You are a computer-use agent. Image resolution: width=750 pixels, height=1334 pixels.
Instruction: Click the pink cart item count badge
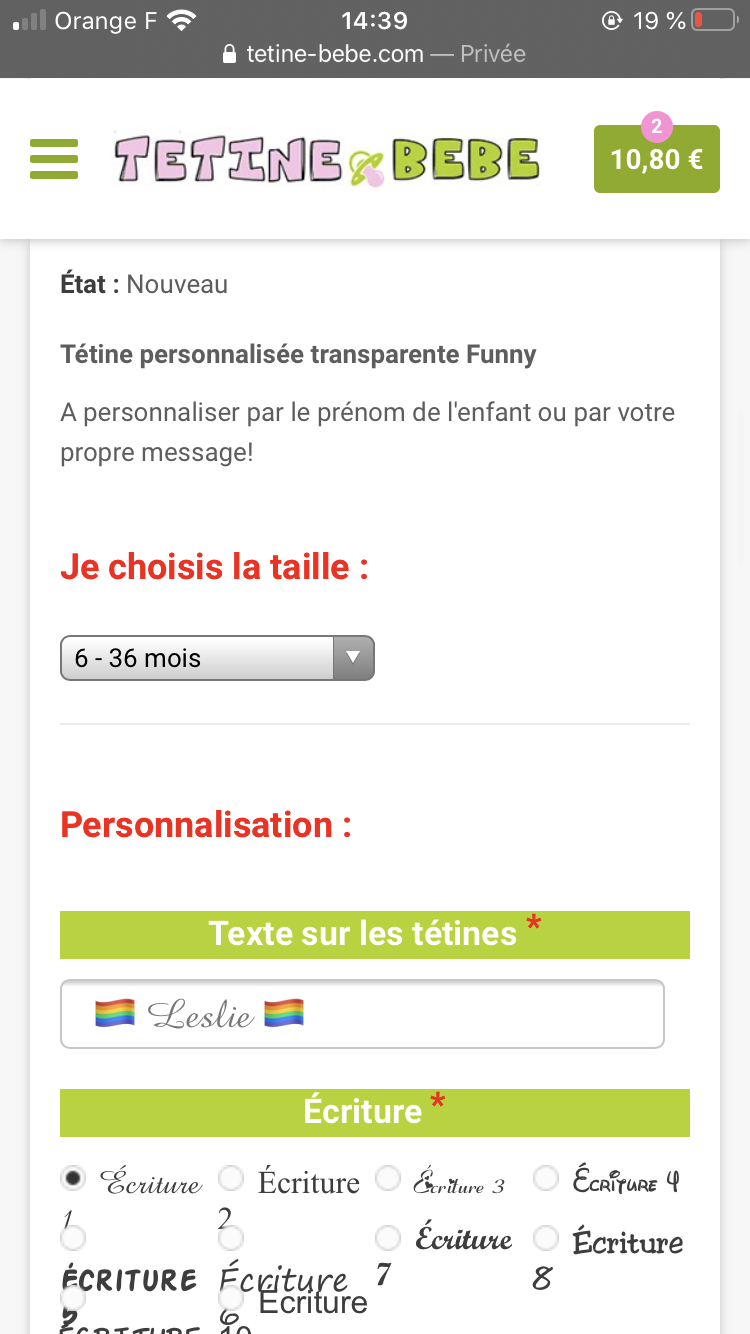click(x=656, y=126)
